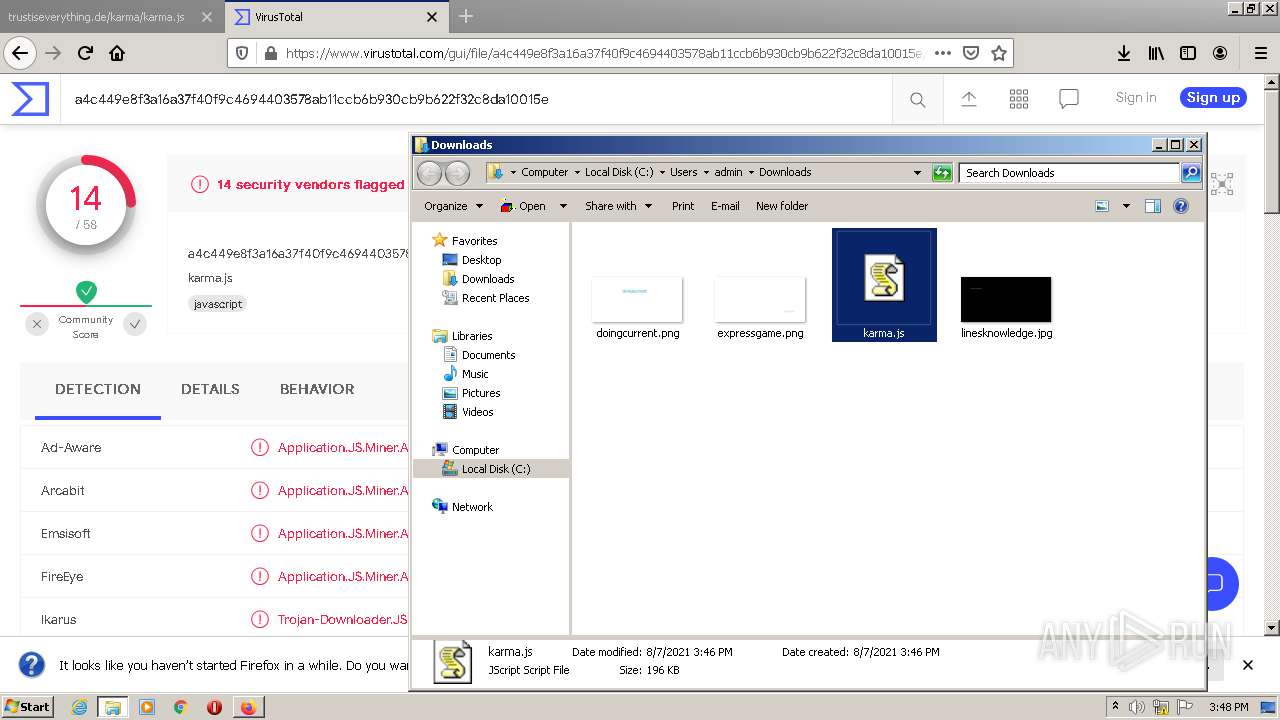Open a new Firefox tab
Screen dimensions: 1280x720
pyautogui.click(x=466, y=16)
